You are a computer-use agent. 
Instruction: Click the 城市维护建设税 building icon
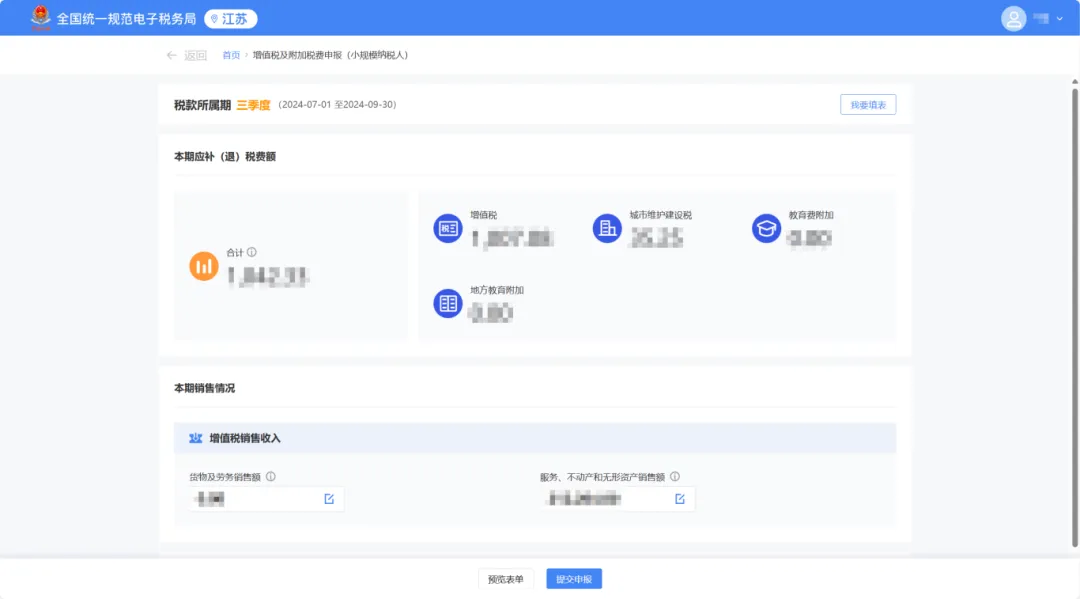[606, 228]
